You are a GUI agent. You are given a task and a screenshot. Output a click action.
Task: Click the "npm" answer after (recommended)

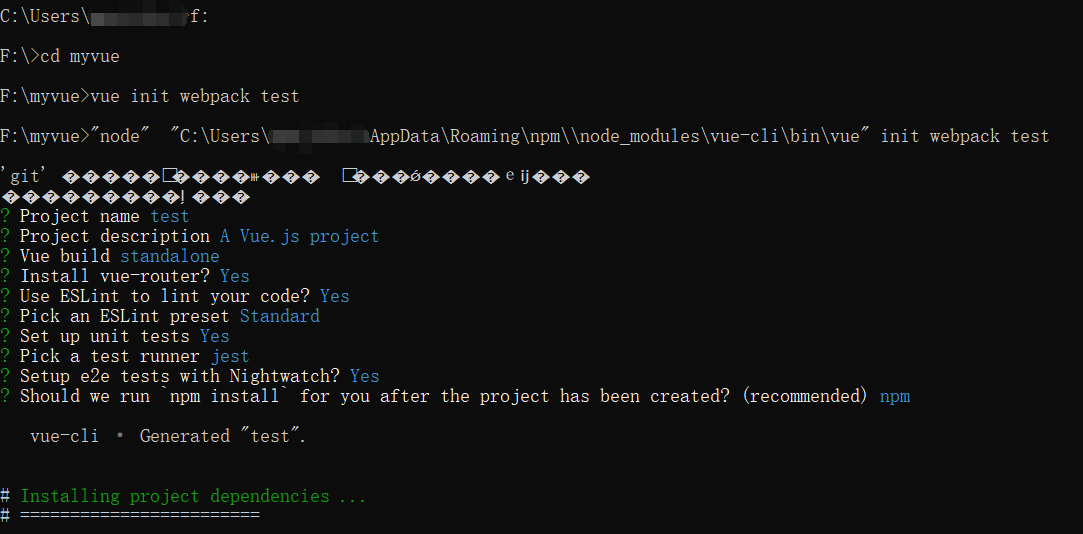[894, 396]
